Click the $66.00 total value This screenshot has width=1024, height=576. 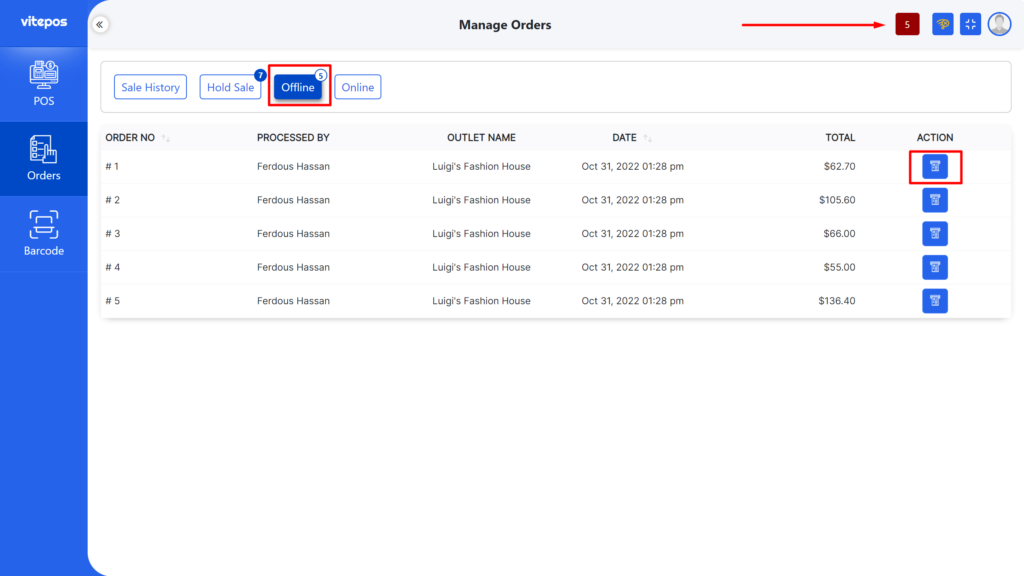point(839,234)
